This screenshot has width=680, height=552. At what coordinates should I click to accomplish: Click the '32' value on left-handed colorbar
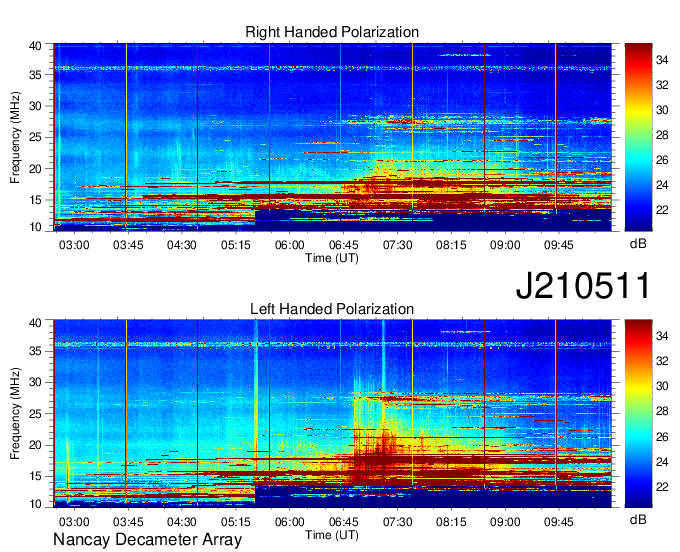pos(662,361)
